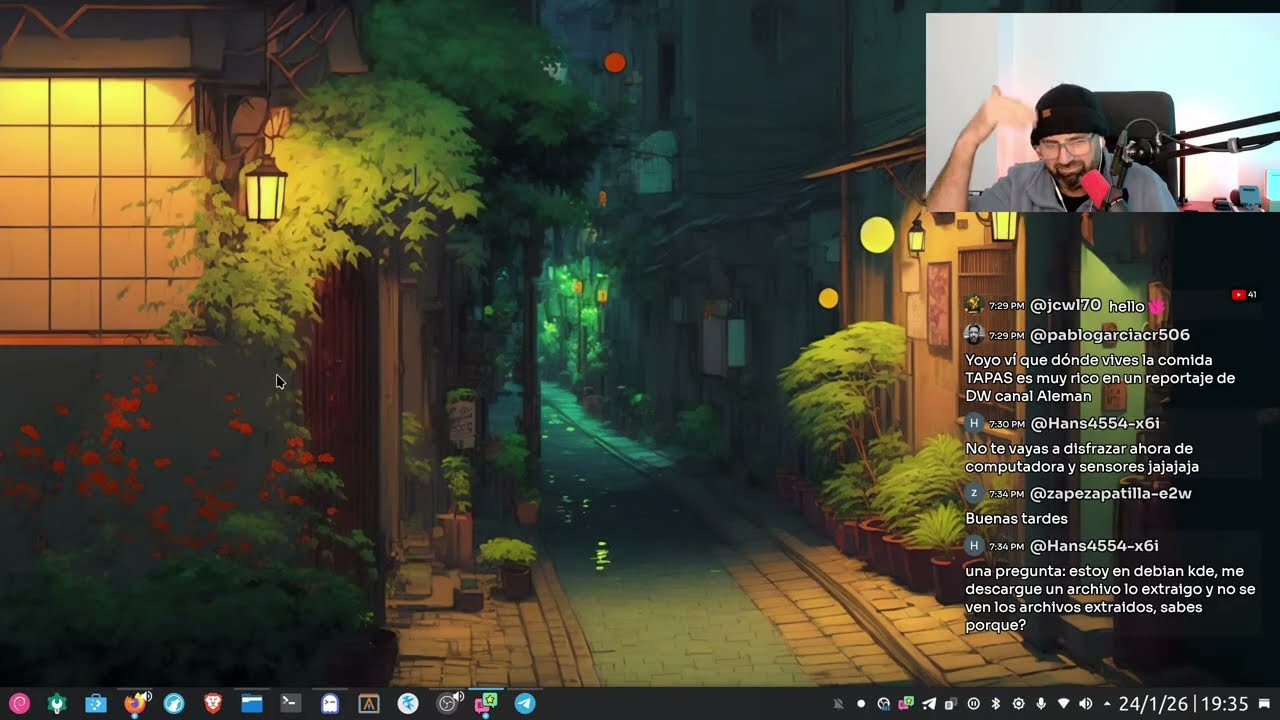1280x720 pixels.
Task: Open the brightness settings tray icon
Action: point(1018,704)
